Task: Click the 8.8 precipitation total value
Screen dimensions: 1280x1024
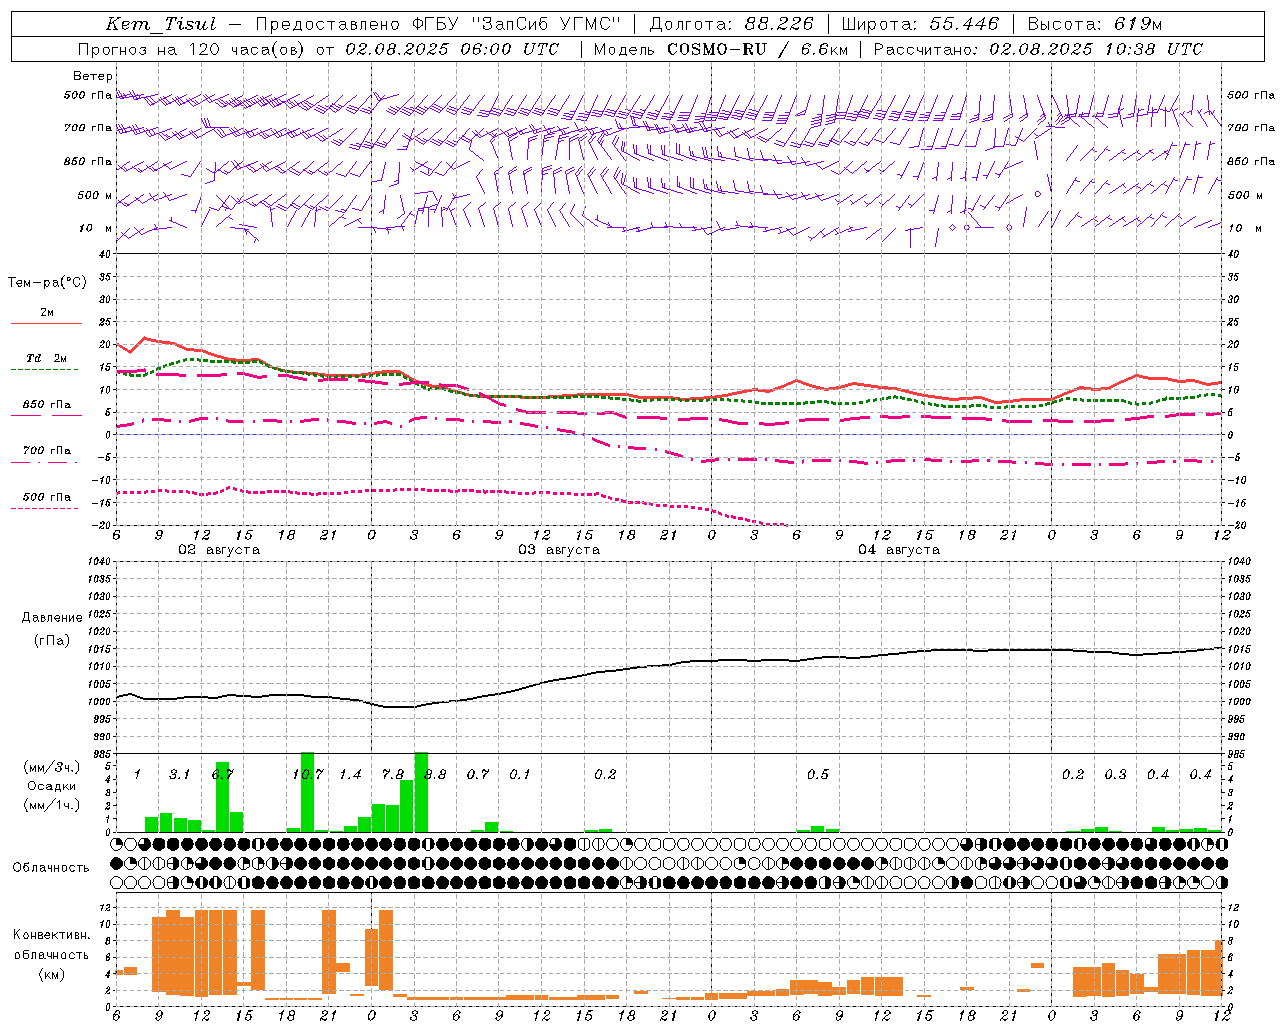Action: (x=435, y=775)
